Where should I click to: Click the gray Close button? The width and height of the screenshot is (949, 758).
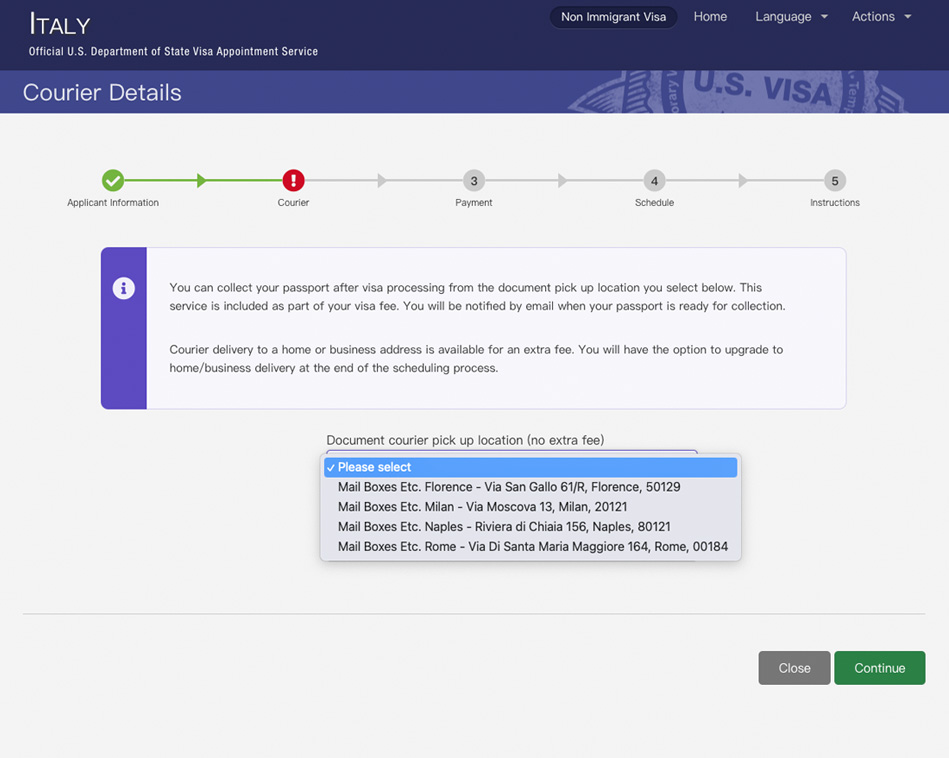click(x=794, y=668)
